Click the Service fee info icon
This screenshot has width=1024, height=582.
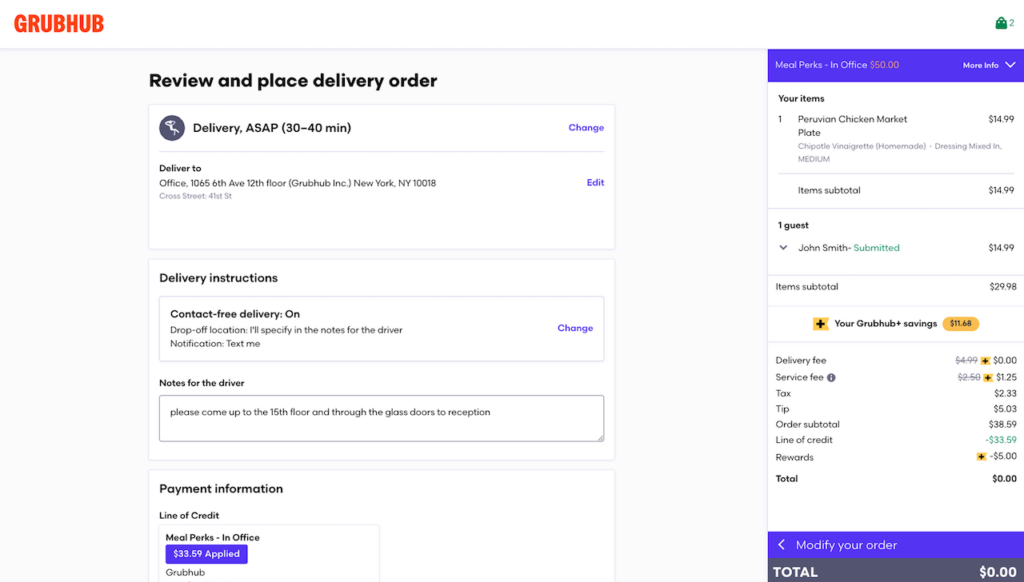[x=831, y=378]
